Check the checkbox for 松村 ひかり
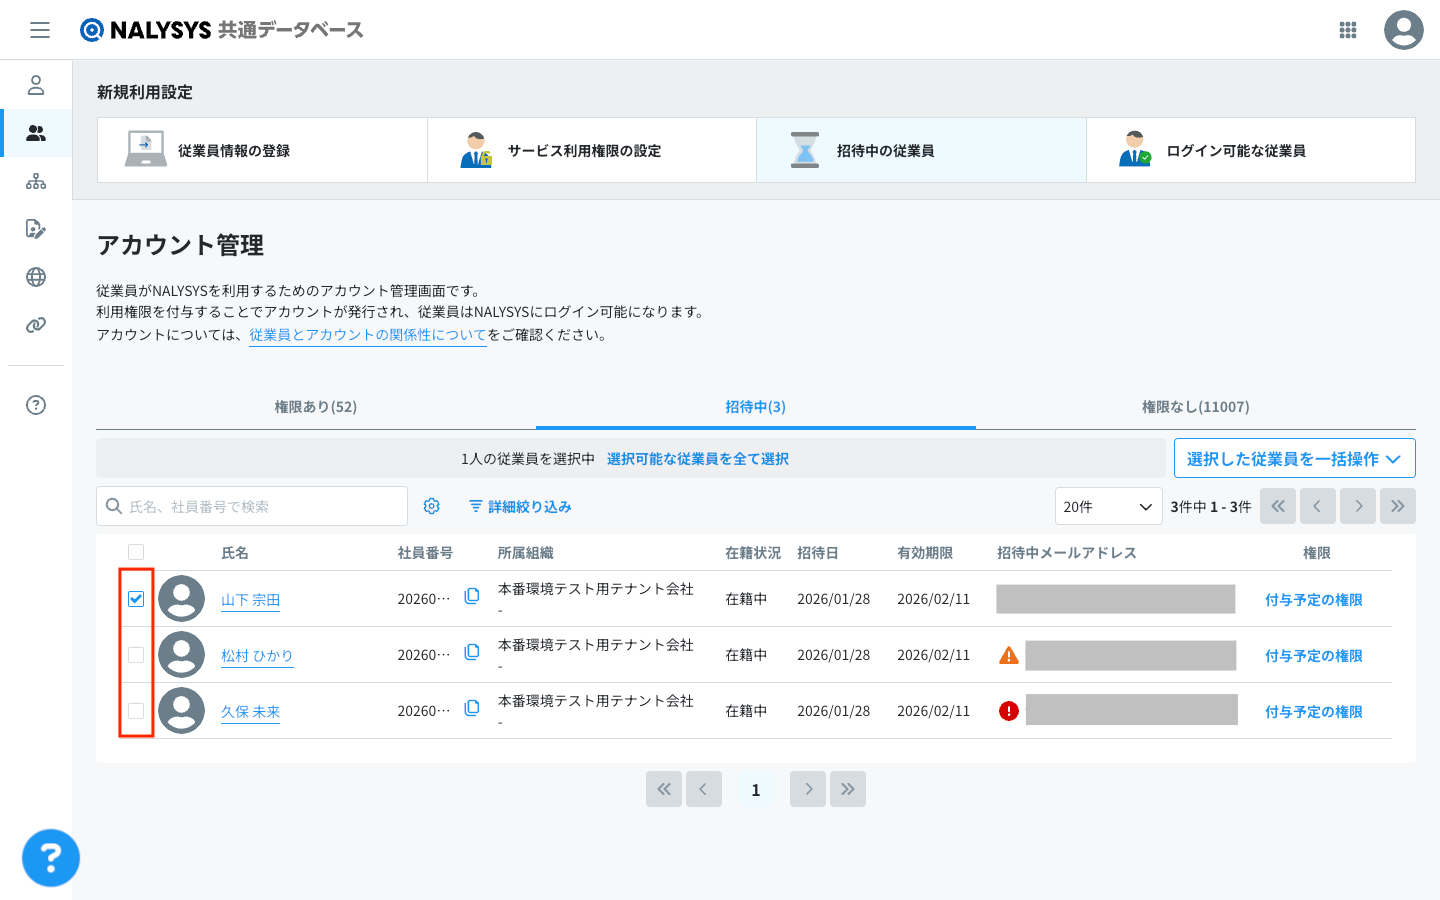Screen dimensions: 1440x900 (x=136, y=655)
